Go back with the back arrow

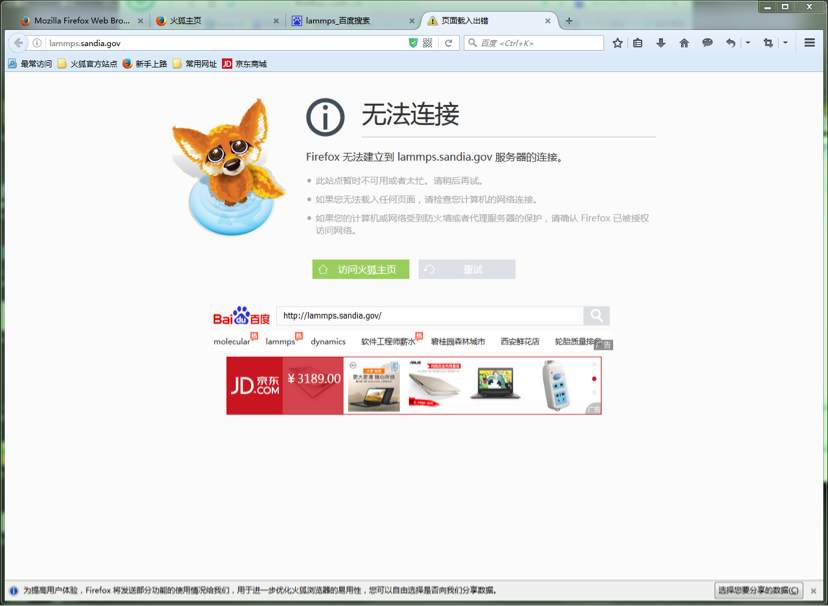(x=18, y=43)
